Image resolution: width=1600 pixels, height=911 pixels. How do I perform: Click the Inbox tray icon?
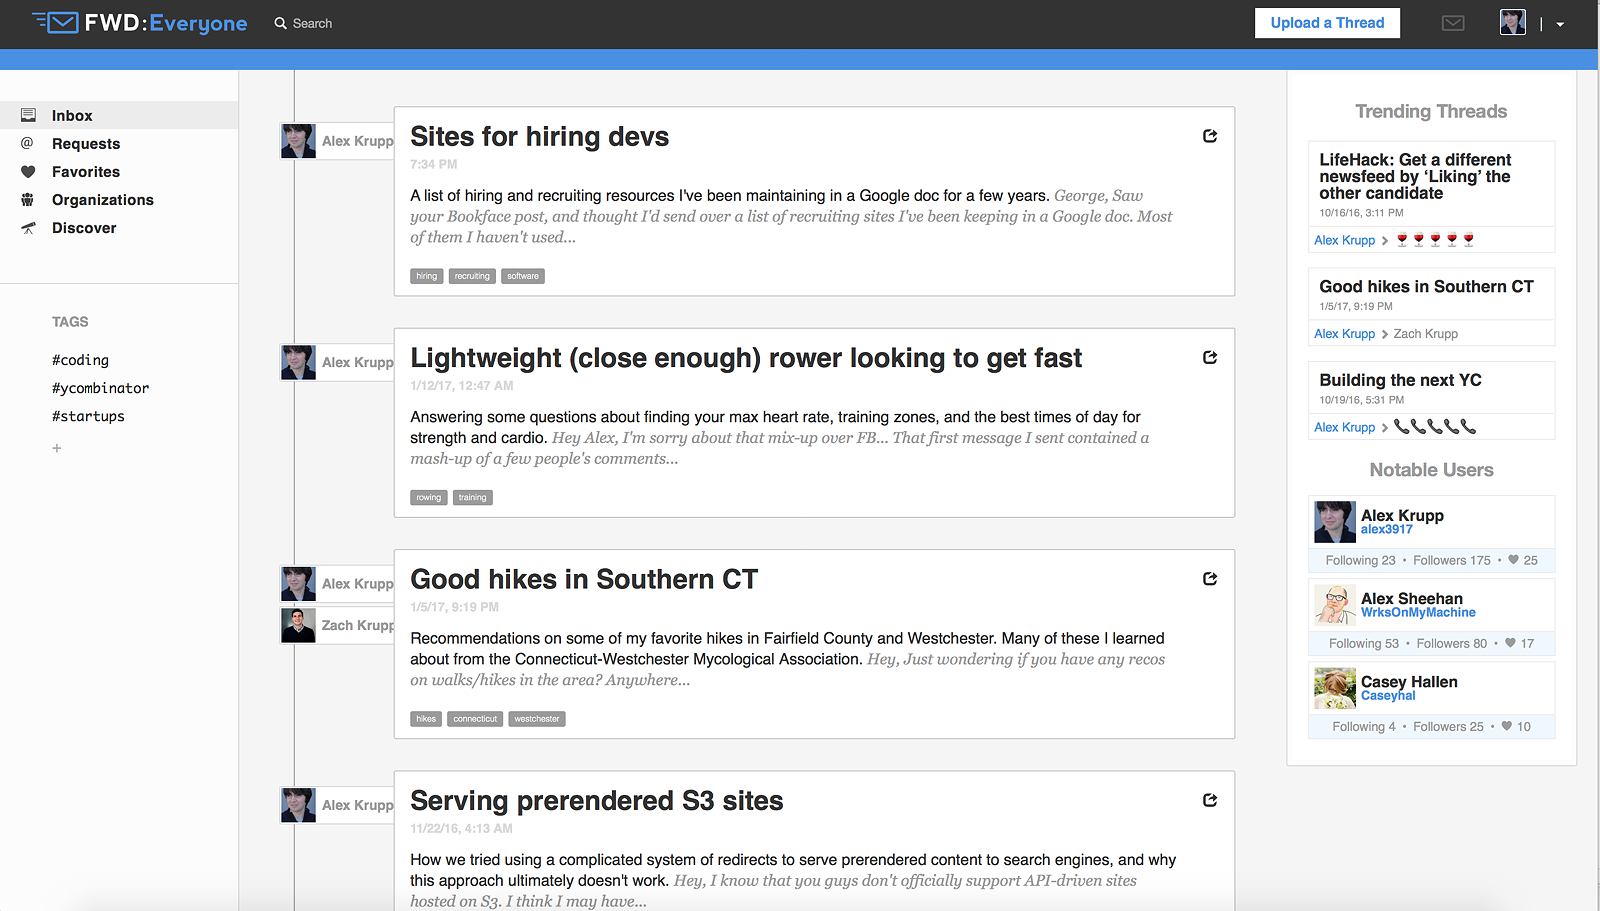28,115
